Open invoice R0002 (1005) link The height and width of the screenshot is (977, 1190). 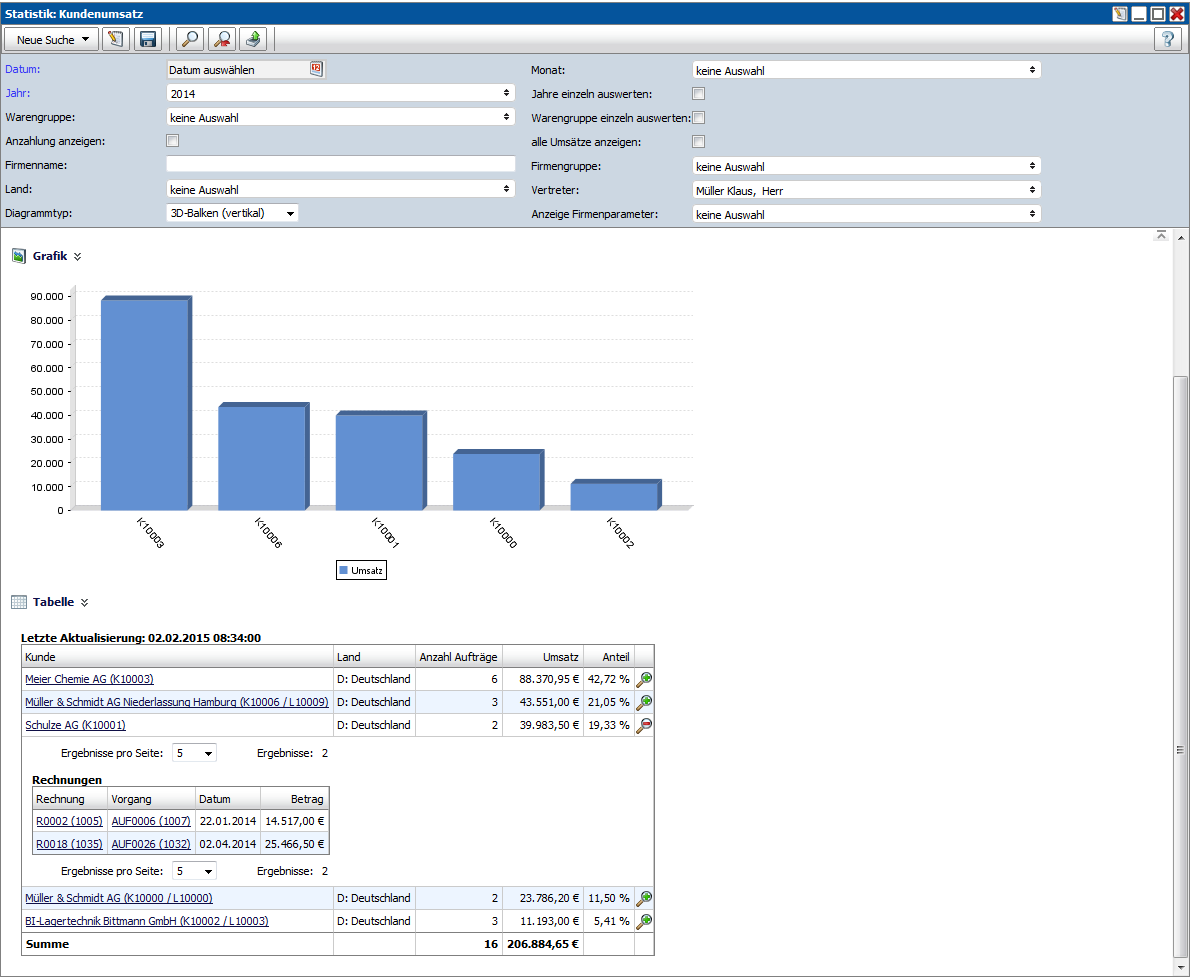coord(69,821)
